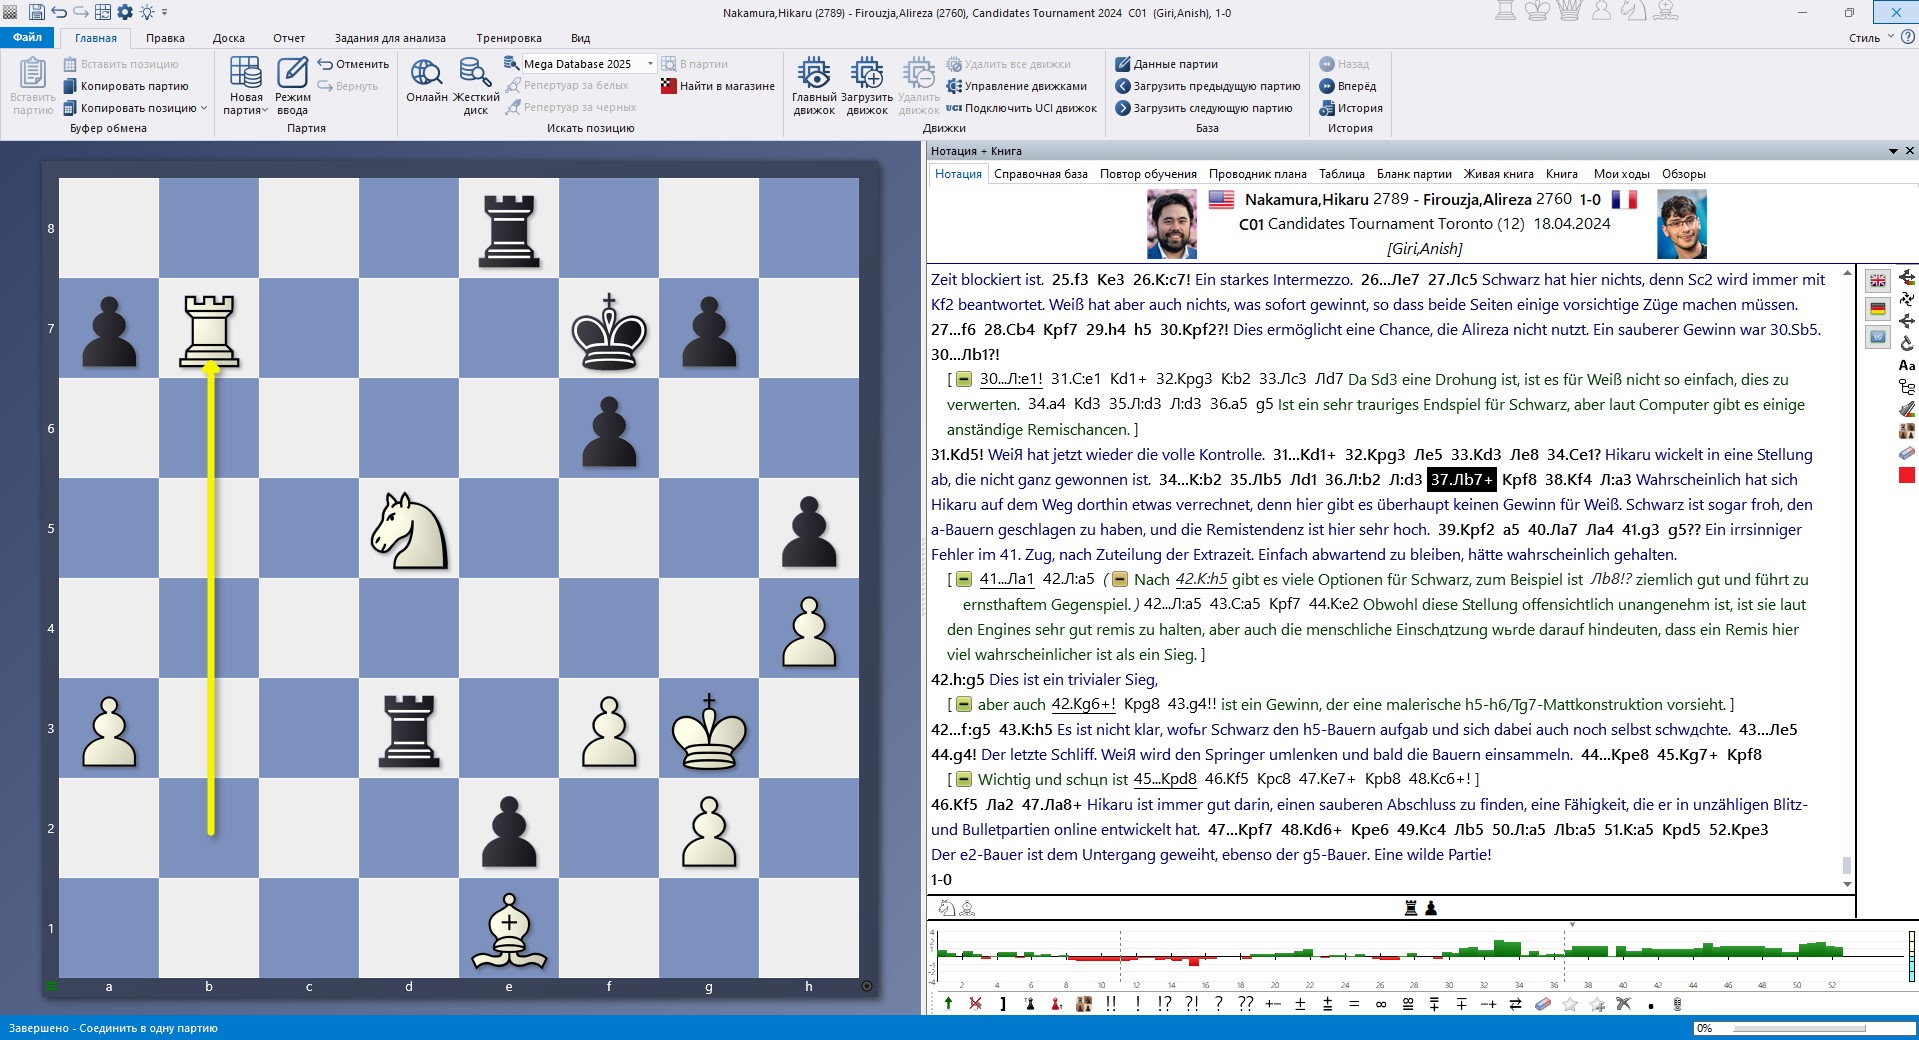This screenshot has height=1040, width=1919.
Task: Select the eraser icon in the right sidebar
Action: (1905, 452)
